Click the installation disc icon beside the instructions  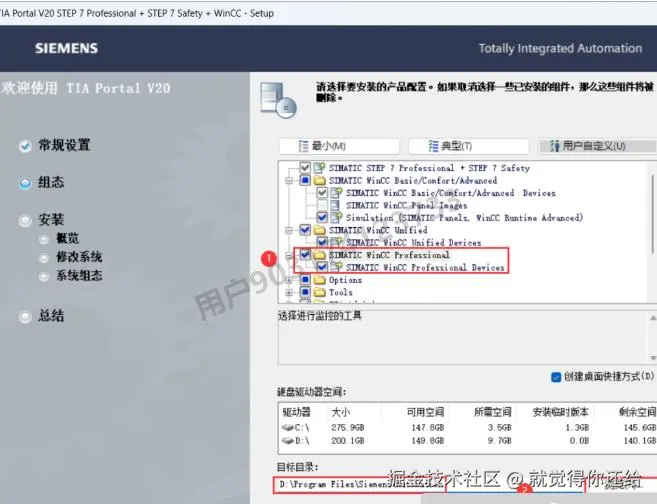tap(278, 101)
